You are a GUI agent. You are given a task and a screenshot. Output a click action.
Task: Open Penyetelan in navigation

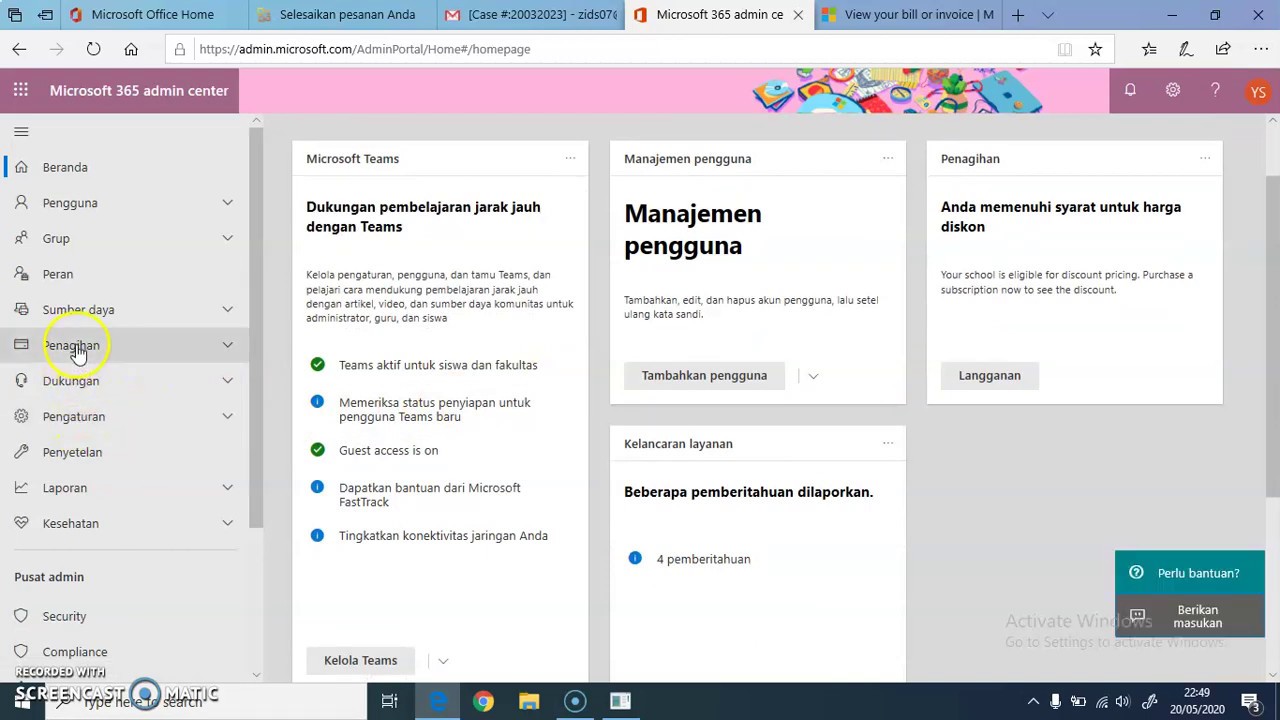[72, 452]
